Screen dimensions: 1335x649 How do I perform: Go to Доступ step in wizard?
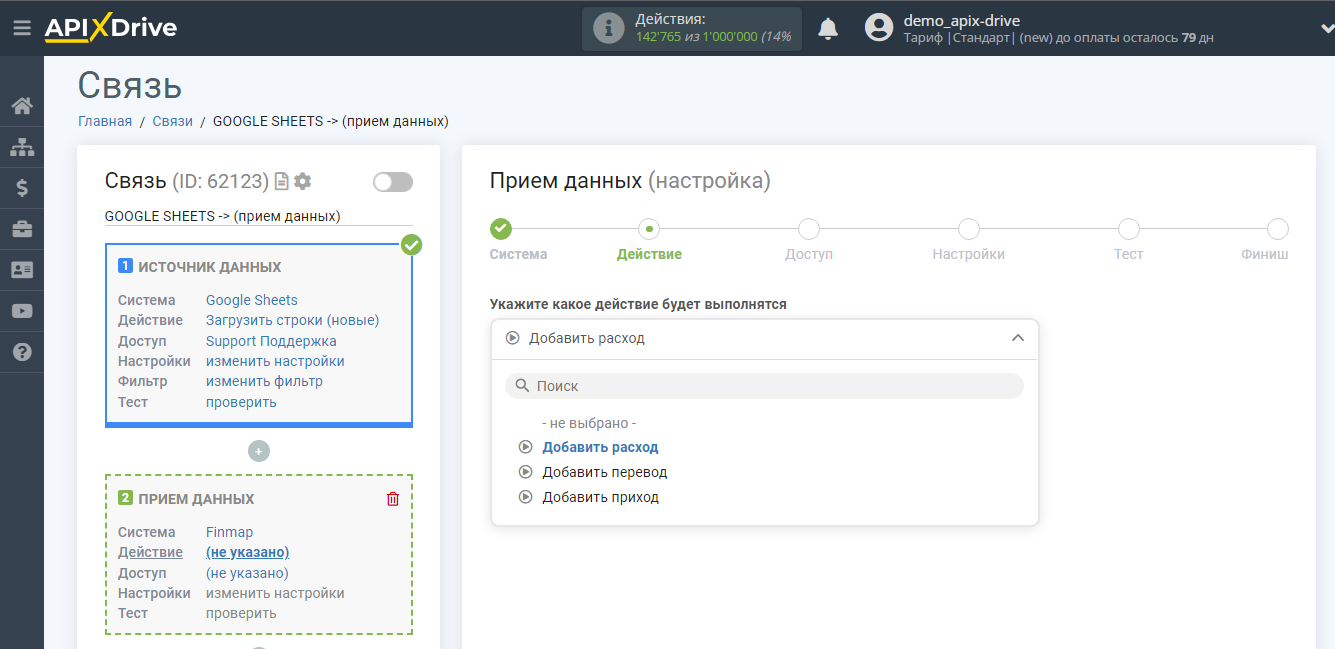point(809,229)
